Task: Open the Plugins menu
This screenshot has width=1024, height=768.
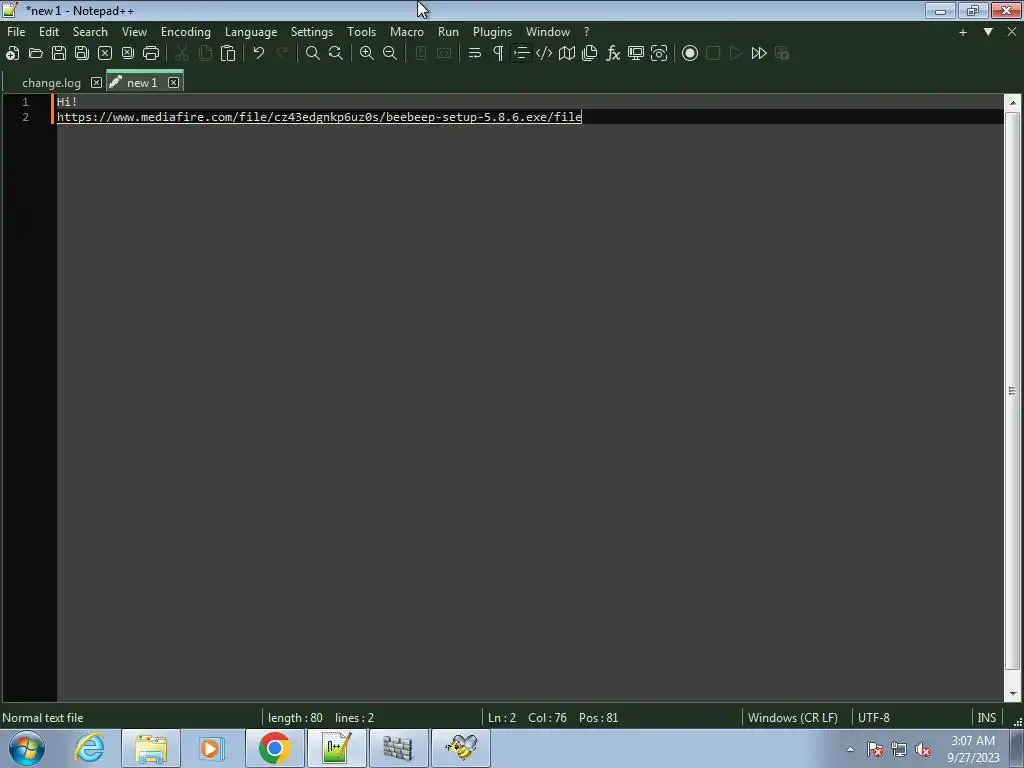Action: point(492,32)
